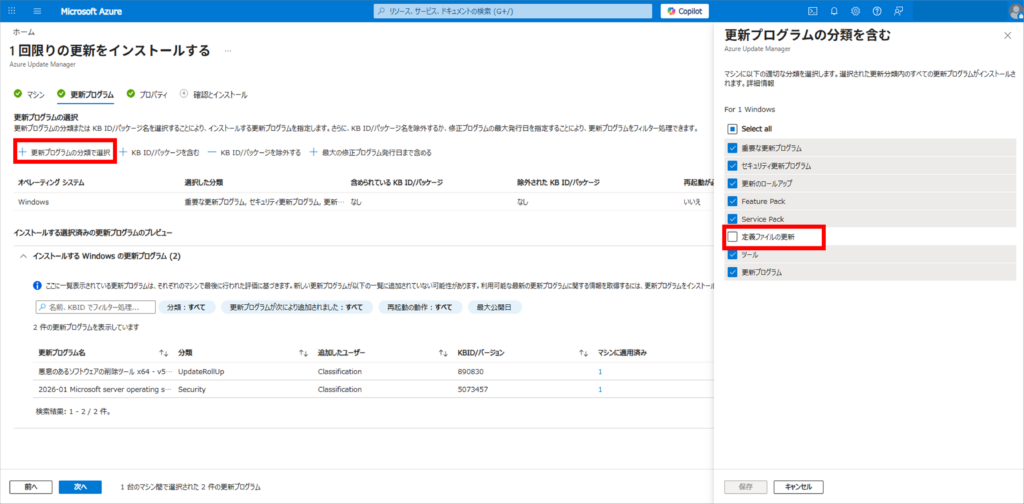
Task: Click the help question mark icon
Action: point(877,11)
